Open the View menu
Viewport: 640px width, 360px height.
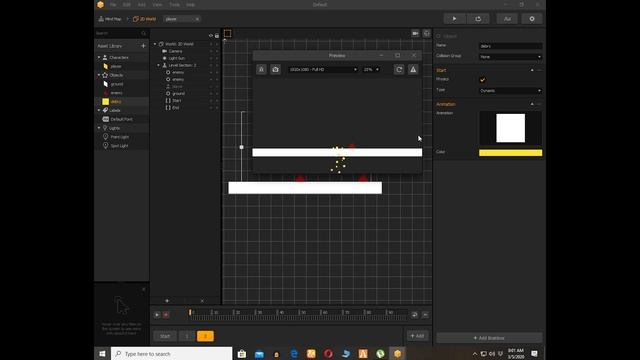(157, 4)
